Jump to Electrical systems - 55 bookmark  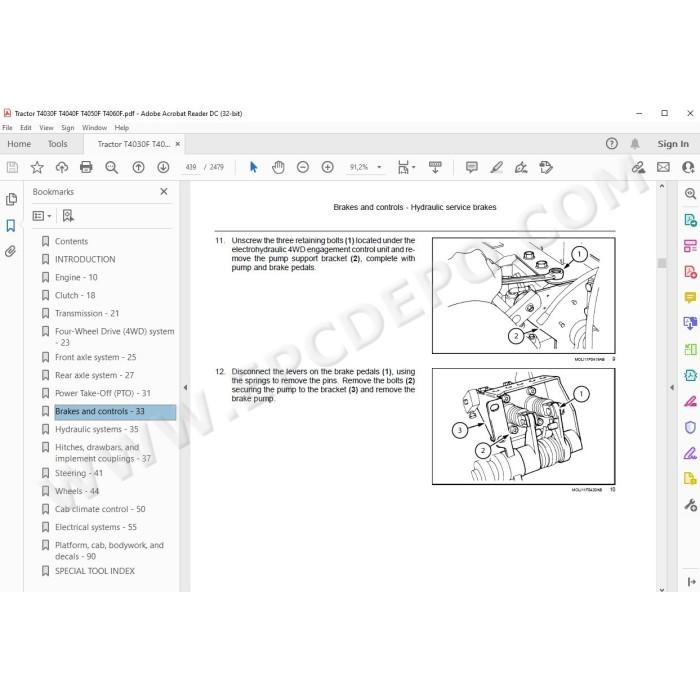click(x=96, y=527)
